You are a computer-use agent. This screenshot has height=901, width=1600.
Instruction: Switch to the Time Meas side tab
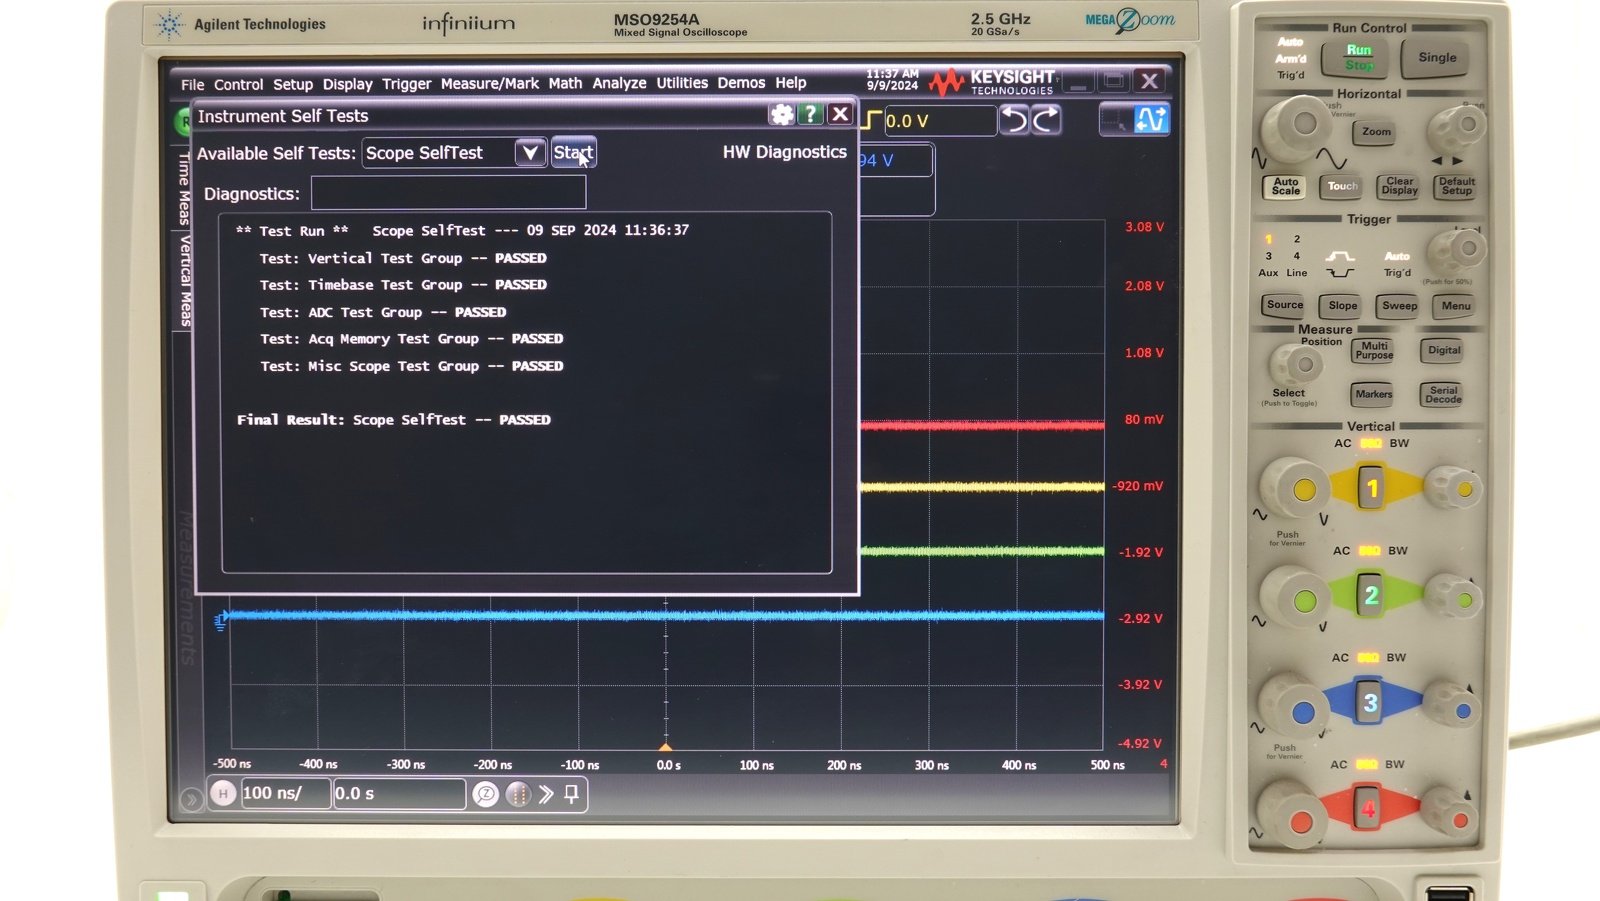pyautogui.click(x=184, y=188)
